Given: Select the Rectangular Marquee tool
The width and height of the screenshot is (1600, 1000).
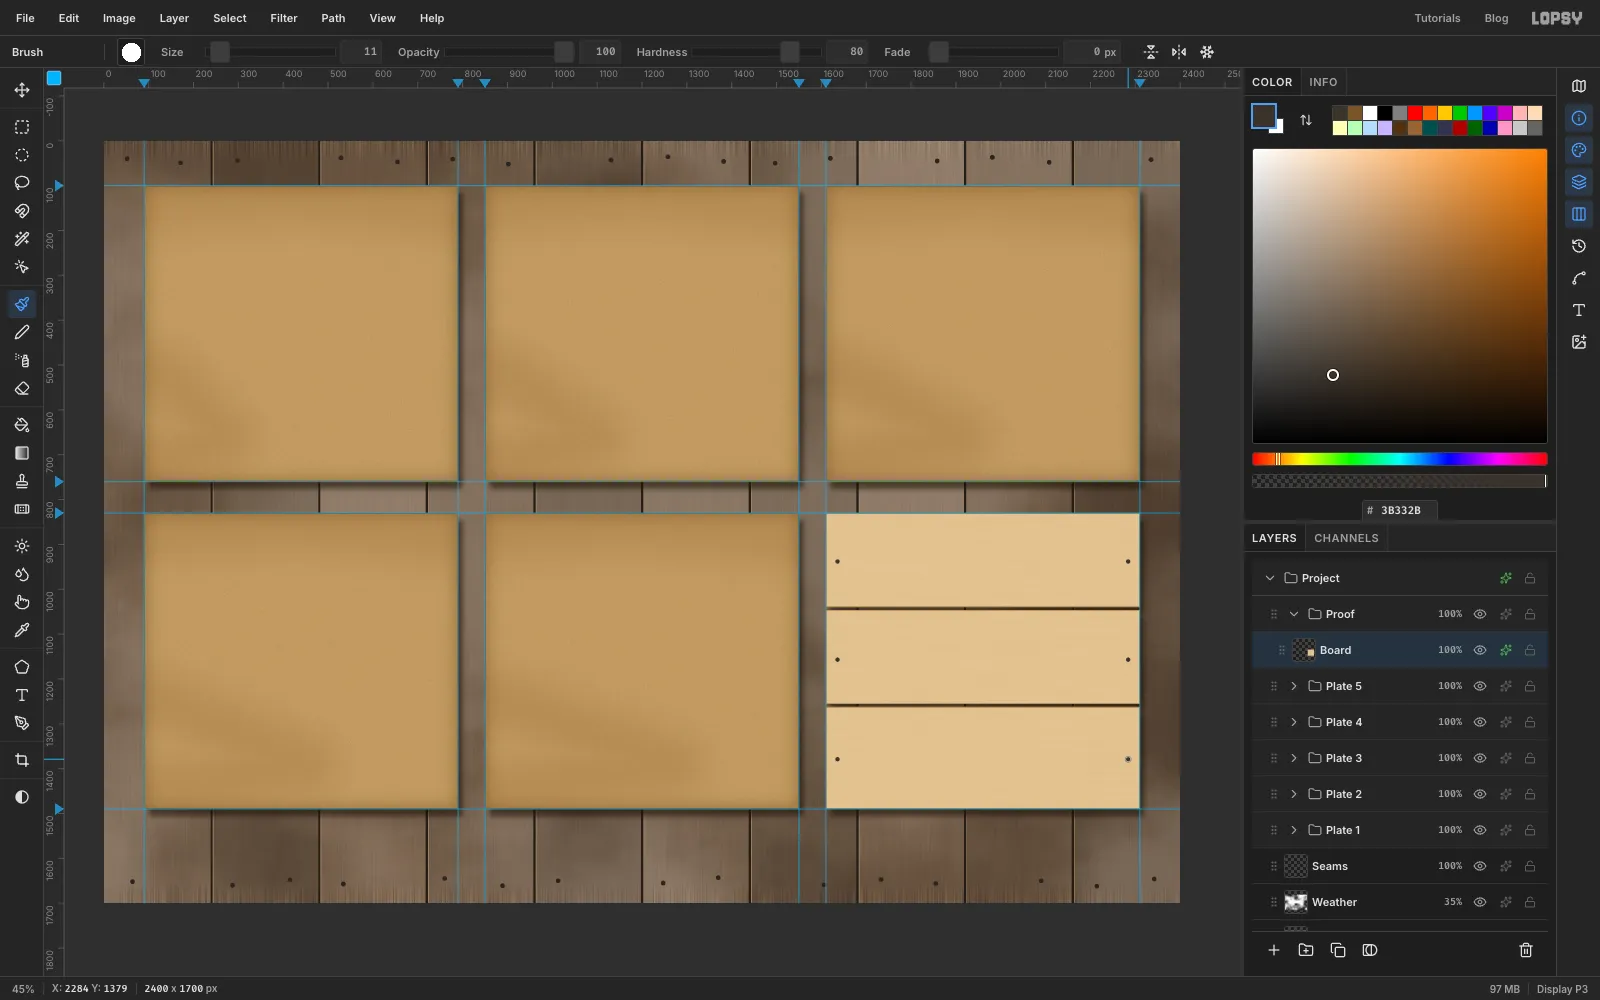Looking at the screenshot, I should (22, 127).
